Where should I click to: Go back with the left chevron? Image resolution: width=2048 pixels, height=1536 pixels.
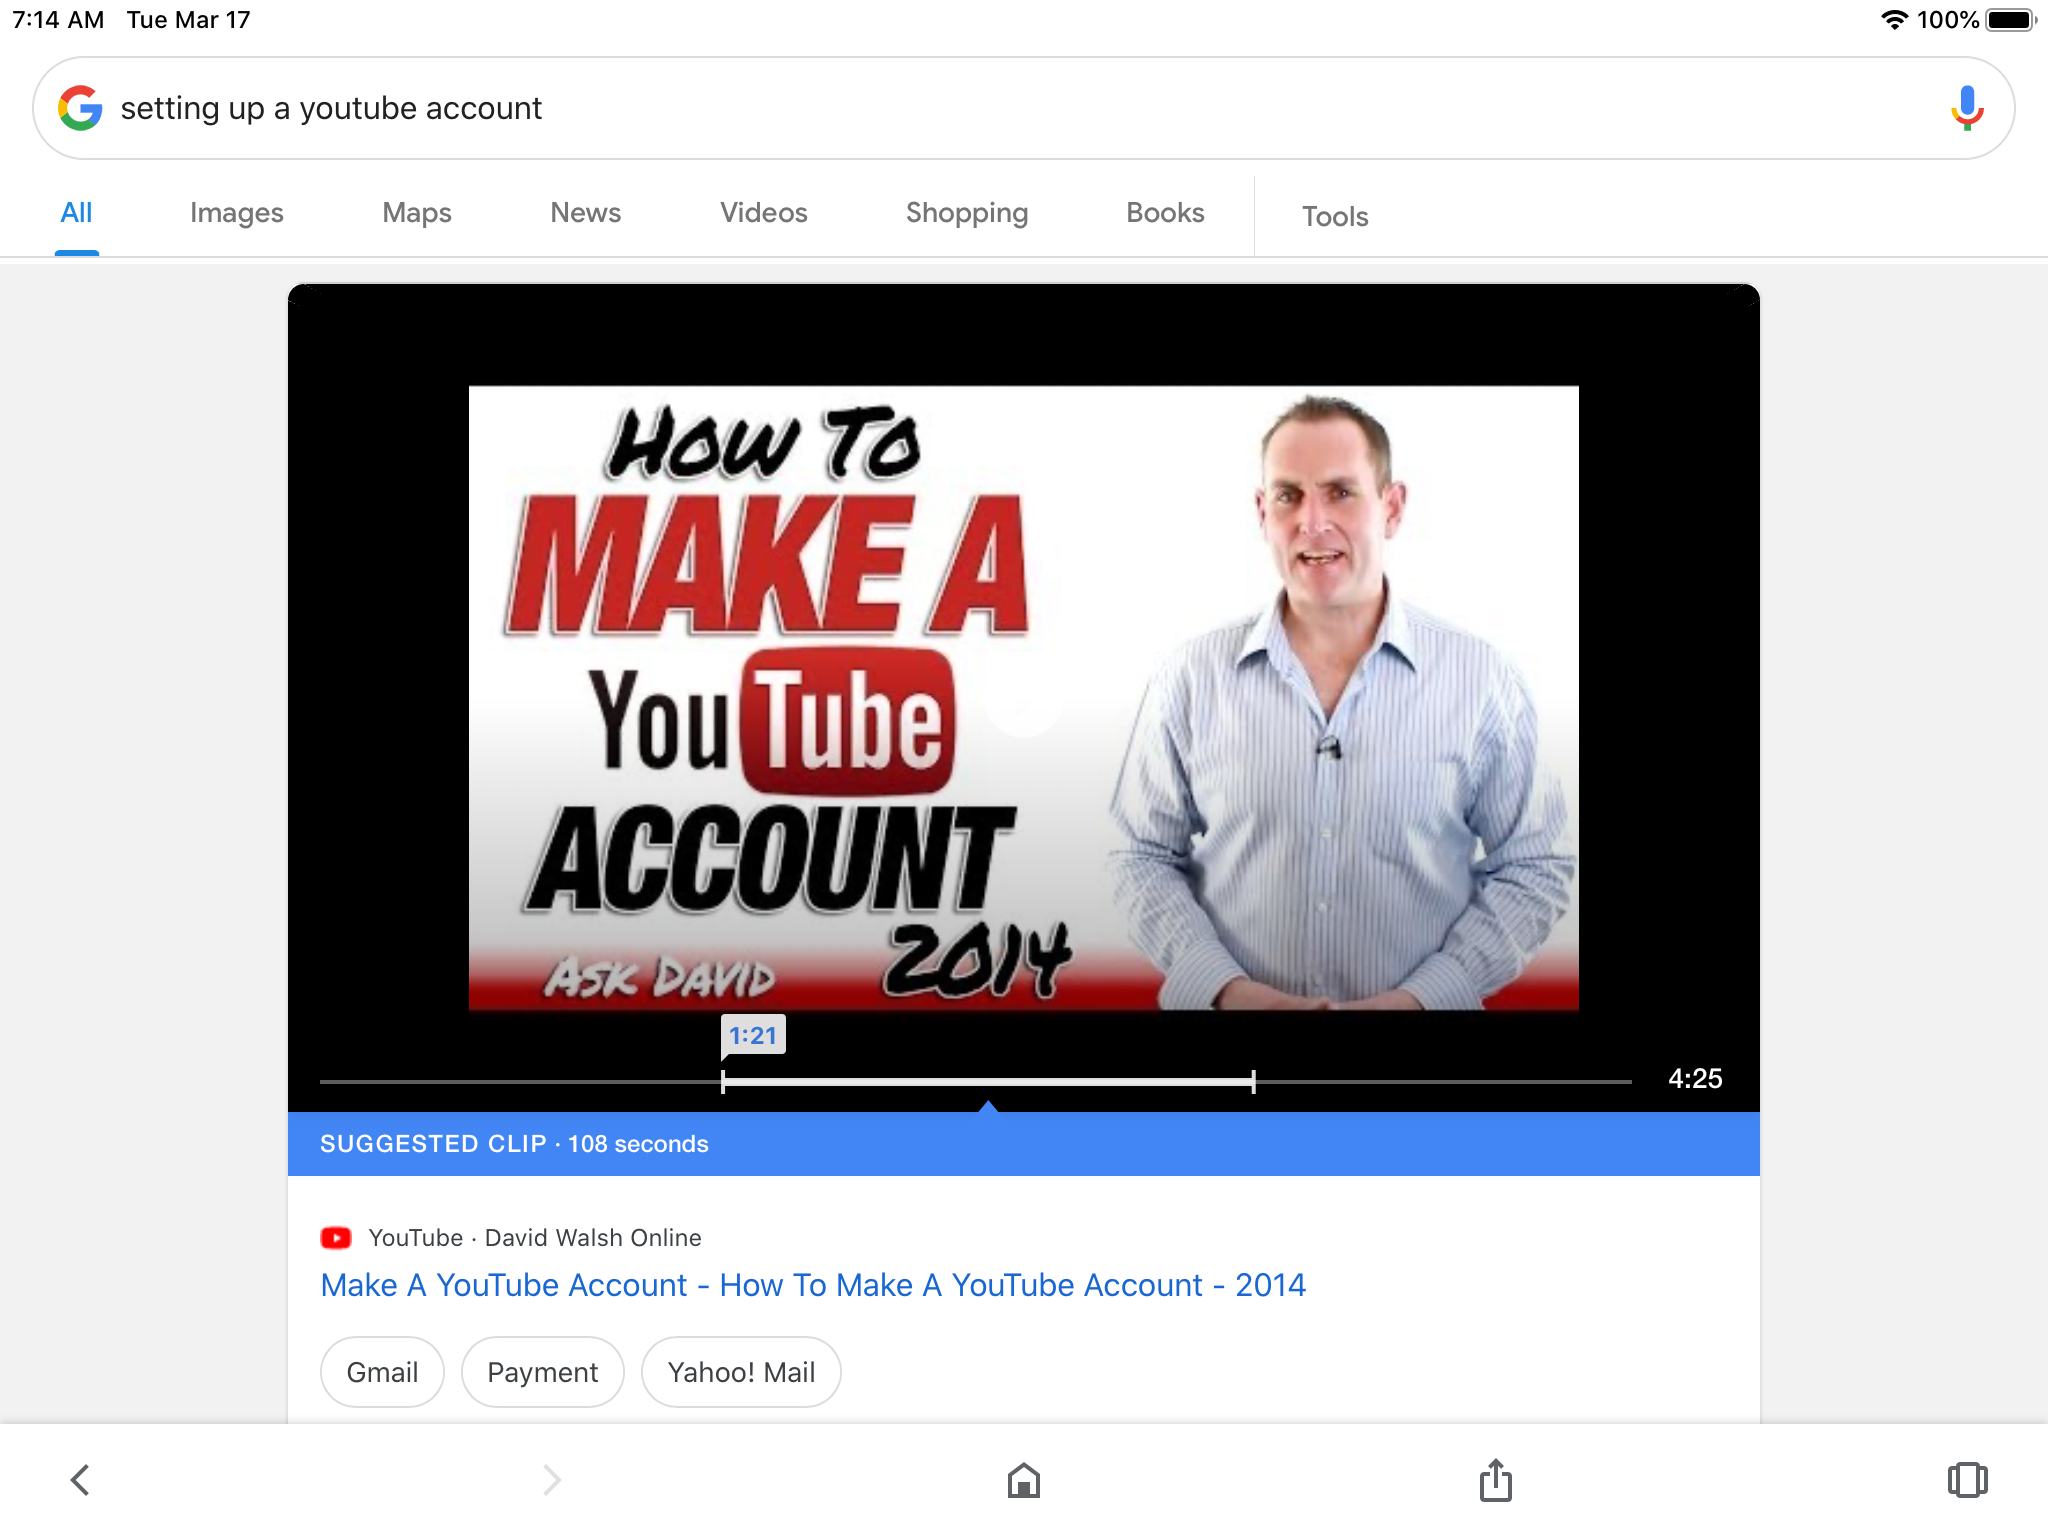[80, 1480]
